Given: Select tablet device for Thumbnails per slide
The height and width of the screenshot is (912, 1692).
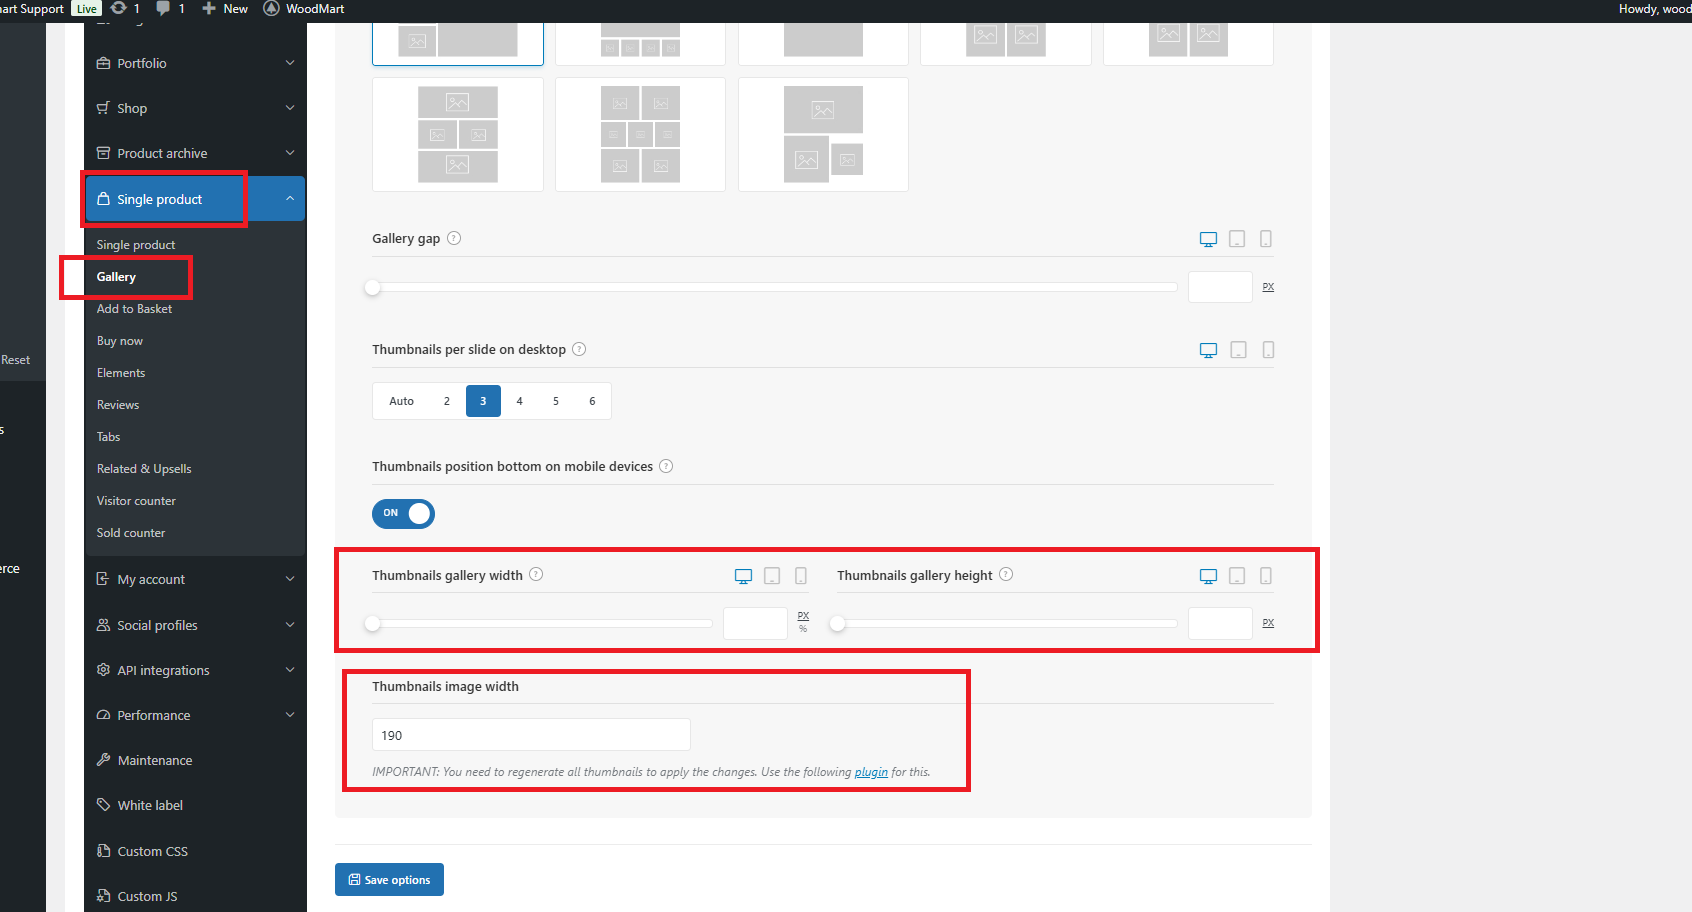Looking at the screenshot, I should (x=1238, y=350).
